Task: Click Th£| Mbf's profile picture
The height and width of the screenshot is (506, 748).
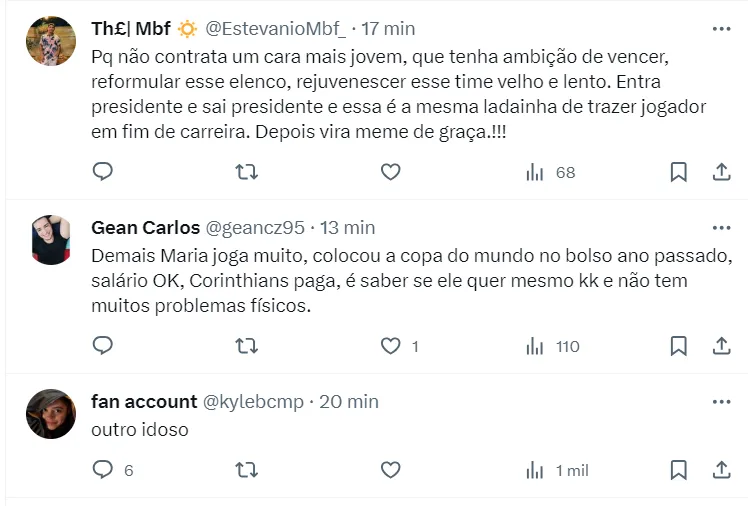Action: coord(51,41)
